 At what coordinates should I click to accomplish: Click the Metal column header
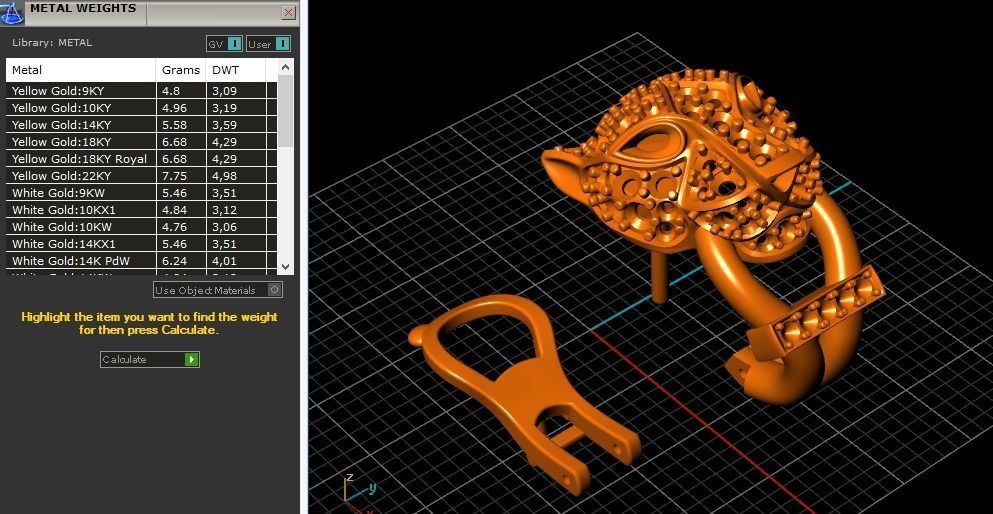[81, 70]
